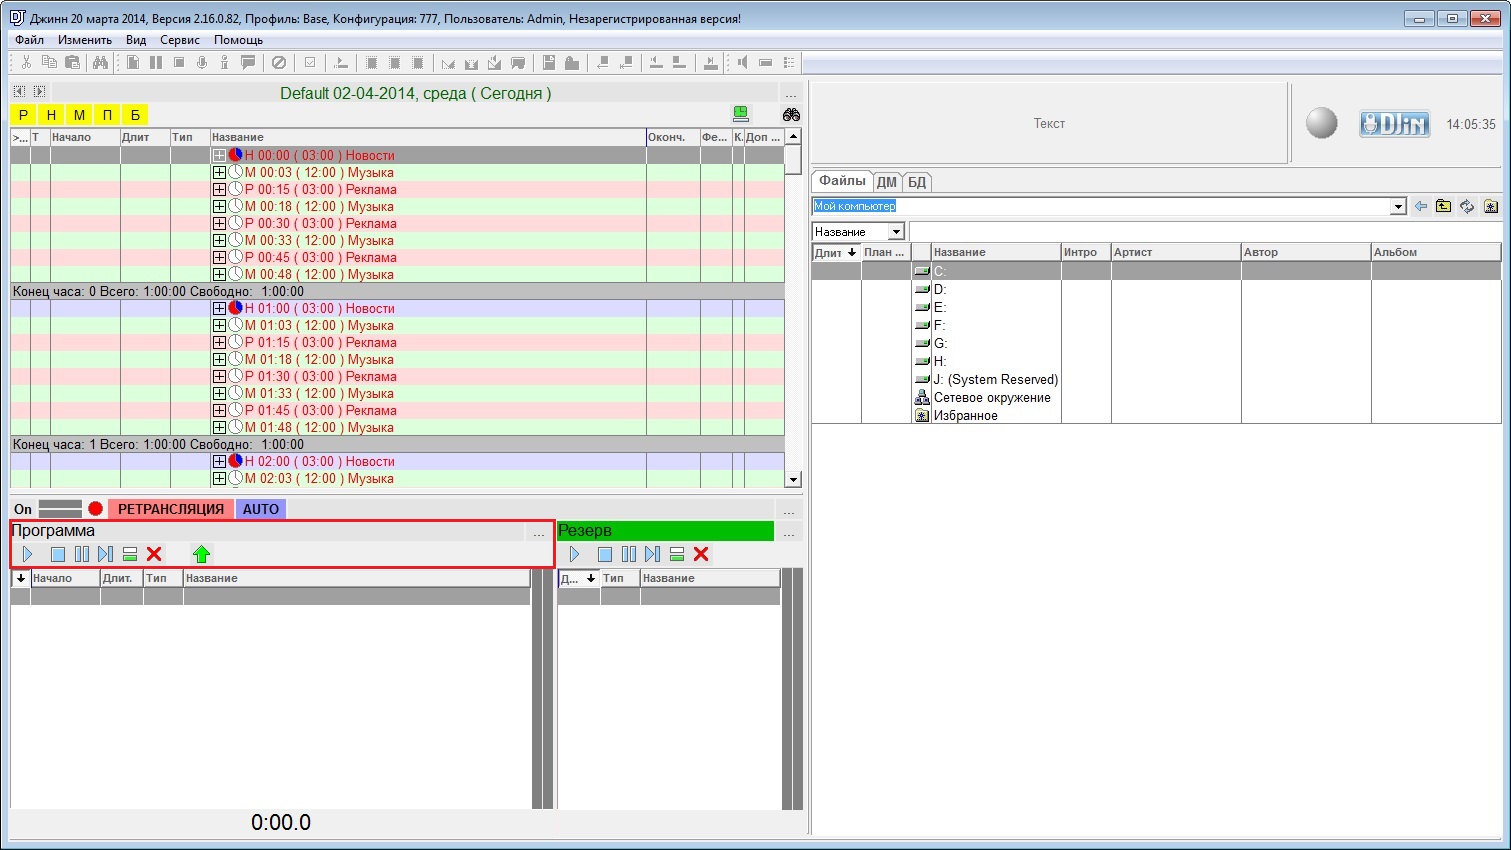Select drive D: in file list
Image resolution: width=1511 pixels, height=850 pixels.
click(x=939, y=289)
